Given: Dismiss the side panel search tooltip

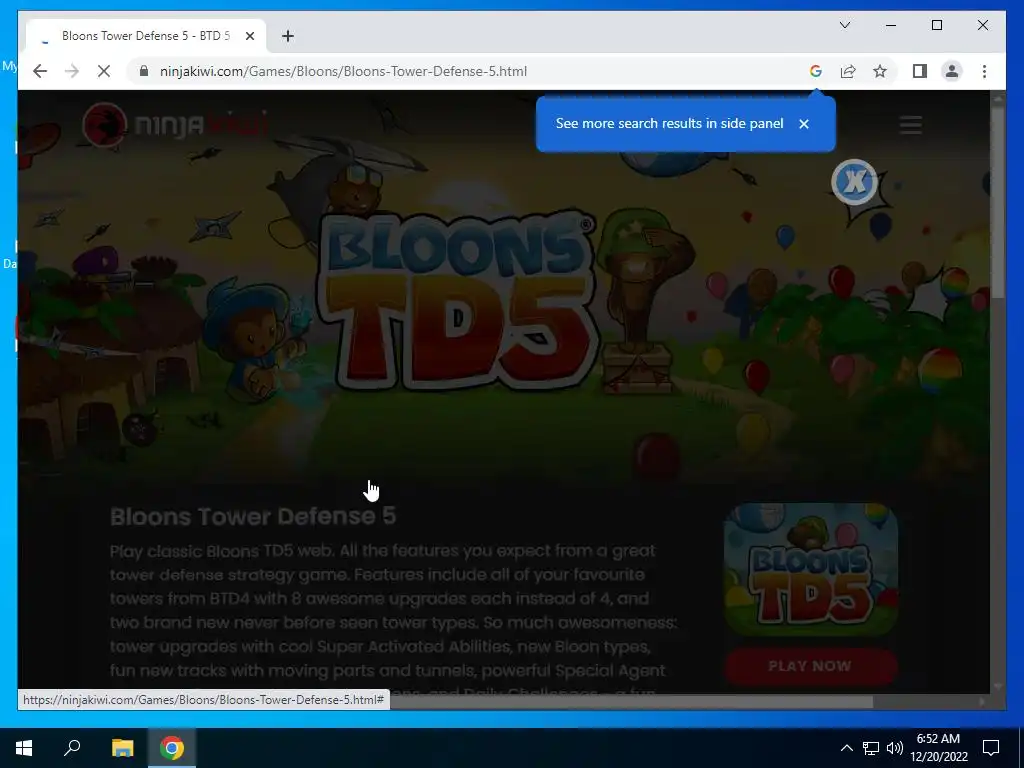Looking at the screenshot, I should (804, 123).
